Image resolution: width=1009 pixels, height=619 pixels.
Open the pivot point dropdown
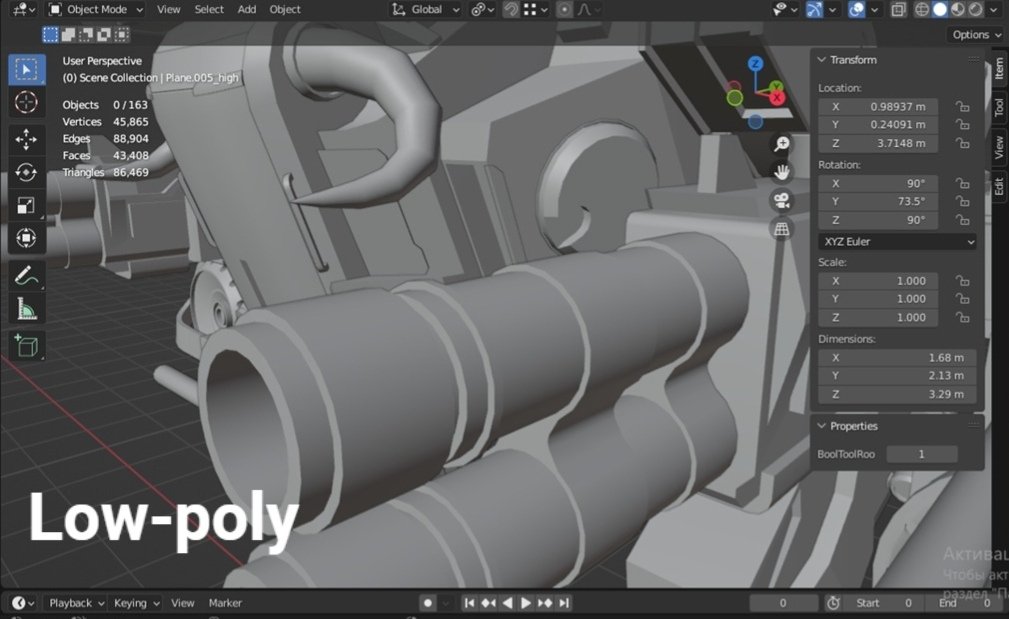(x=482, y=10)
